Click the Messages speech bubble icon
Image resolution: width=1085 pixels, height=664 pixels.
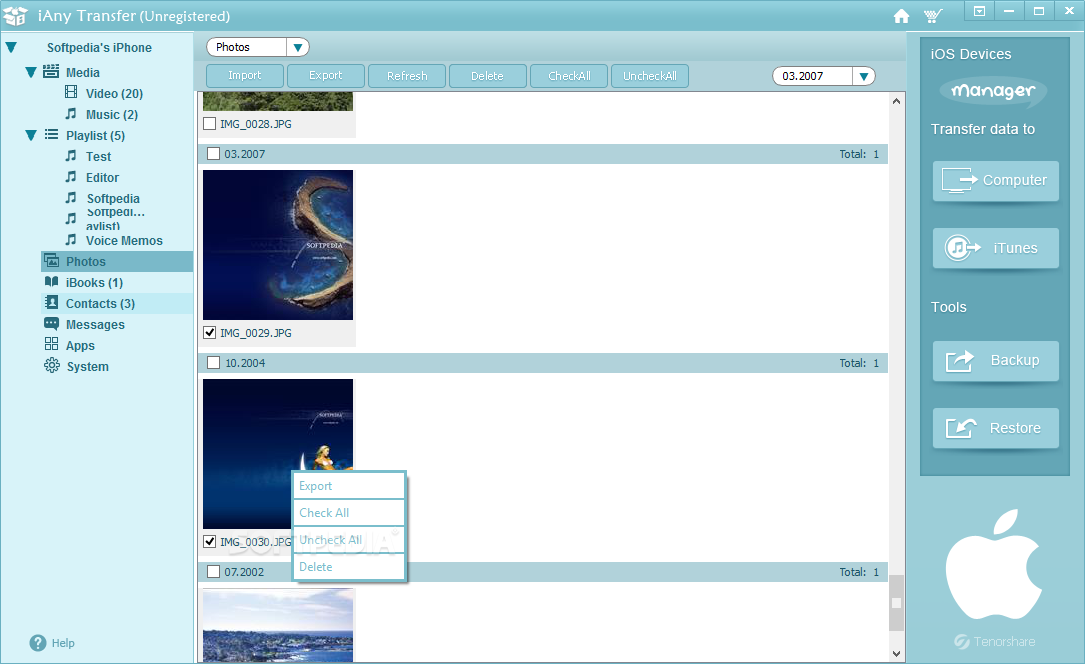pyautogui.click(x=51, y=324)
